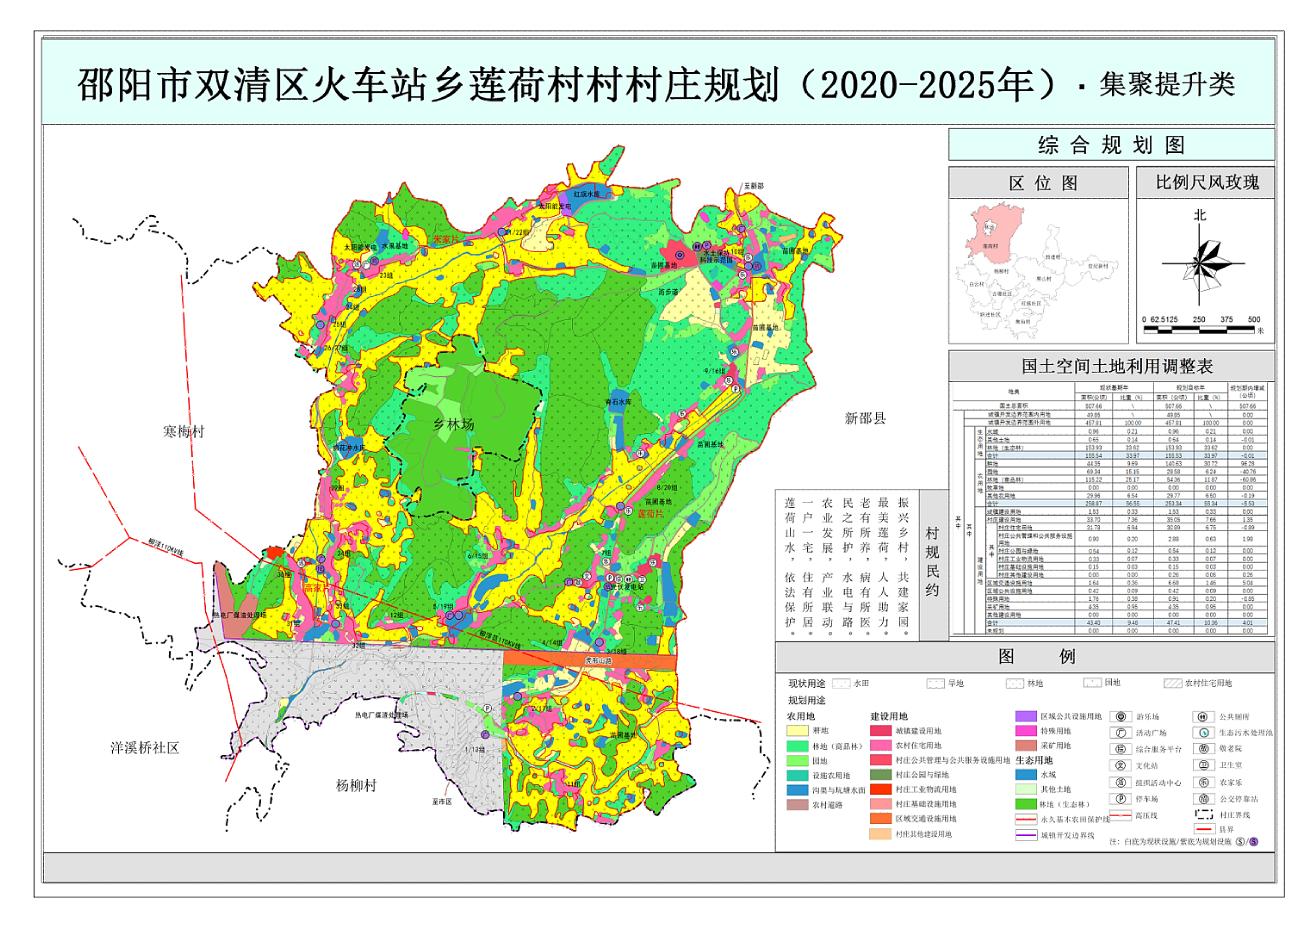Click the light green 园地 planned-use swatch
The width and height of the screenshot is (1315, 930).
[797, 761]
